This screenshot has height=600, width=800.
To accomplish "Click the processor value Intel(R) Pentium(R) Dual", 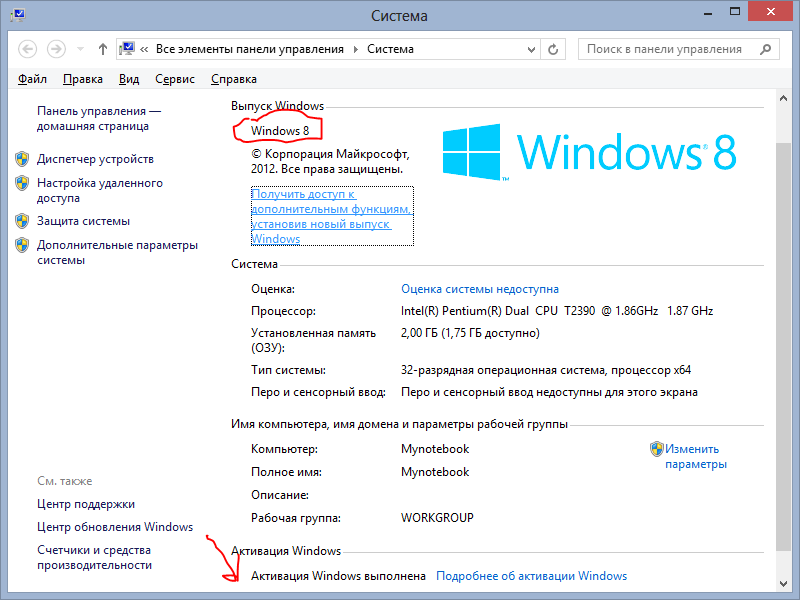I will (557, 311).
